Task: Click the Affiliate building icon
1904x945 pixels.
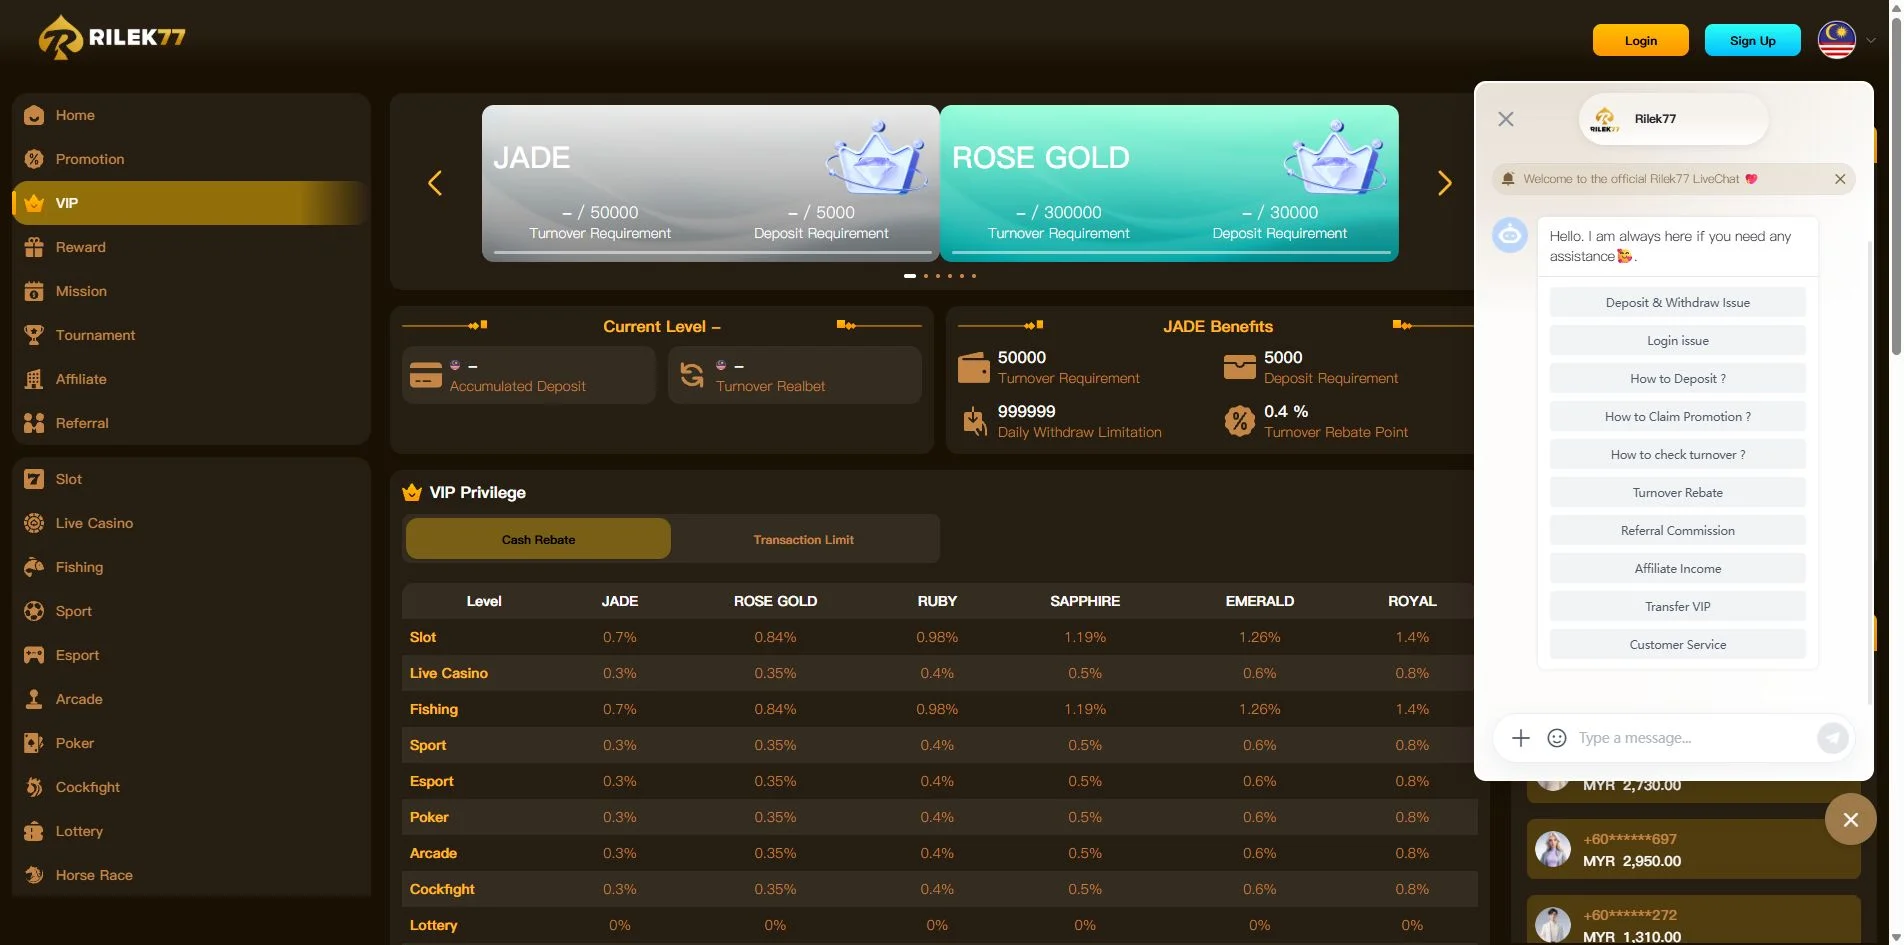Action: [x=34, y=379]
